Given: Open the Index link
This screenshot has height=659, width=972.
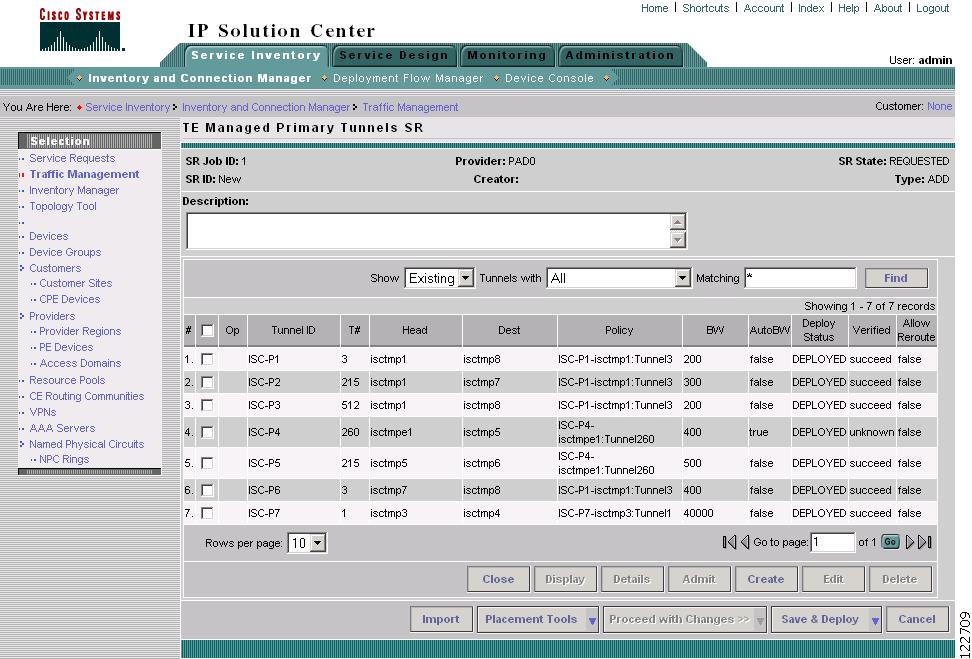Looking at the screenshot, I should tap(811, 8).
